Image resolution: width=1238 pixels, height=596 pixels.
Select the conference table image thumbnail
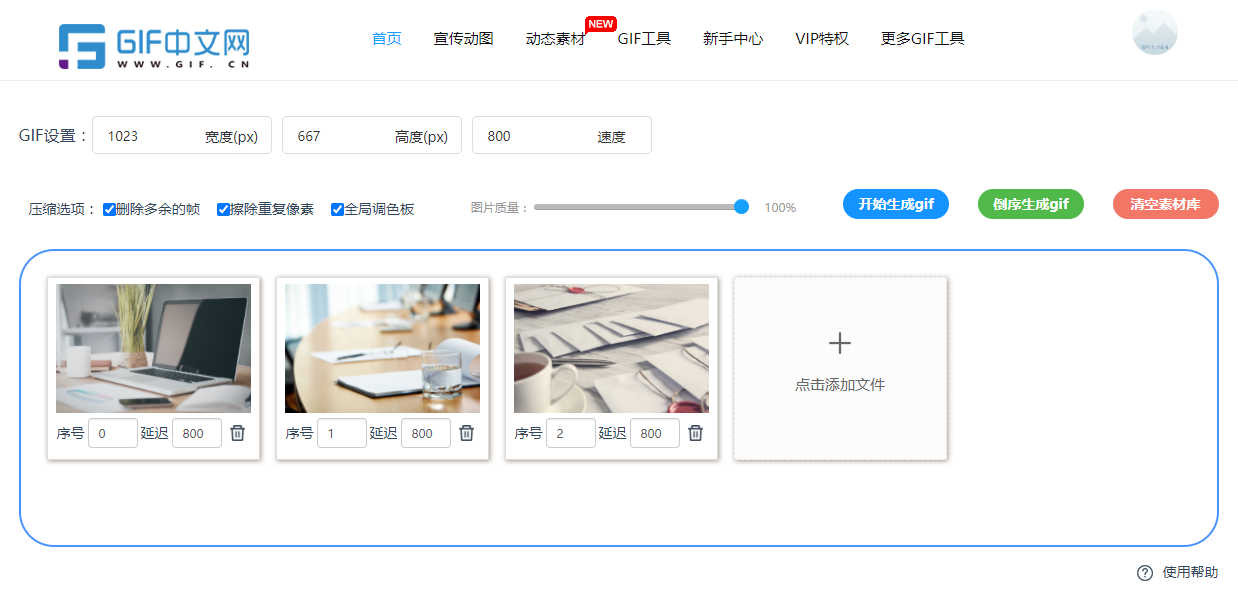[x=382, y=348]
